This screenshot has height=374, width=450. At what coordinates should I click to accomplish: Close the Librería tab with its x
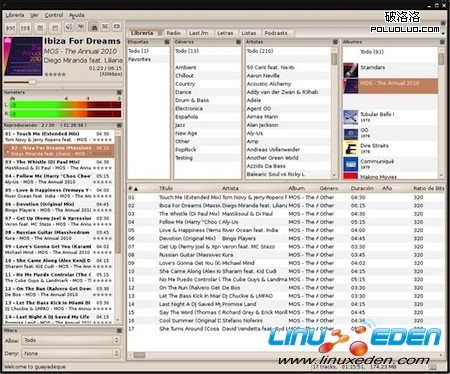[160, 33]
